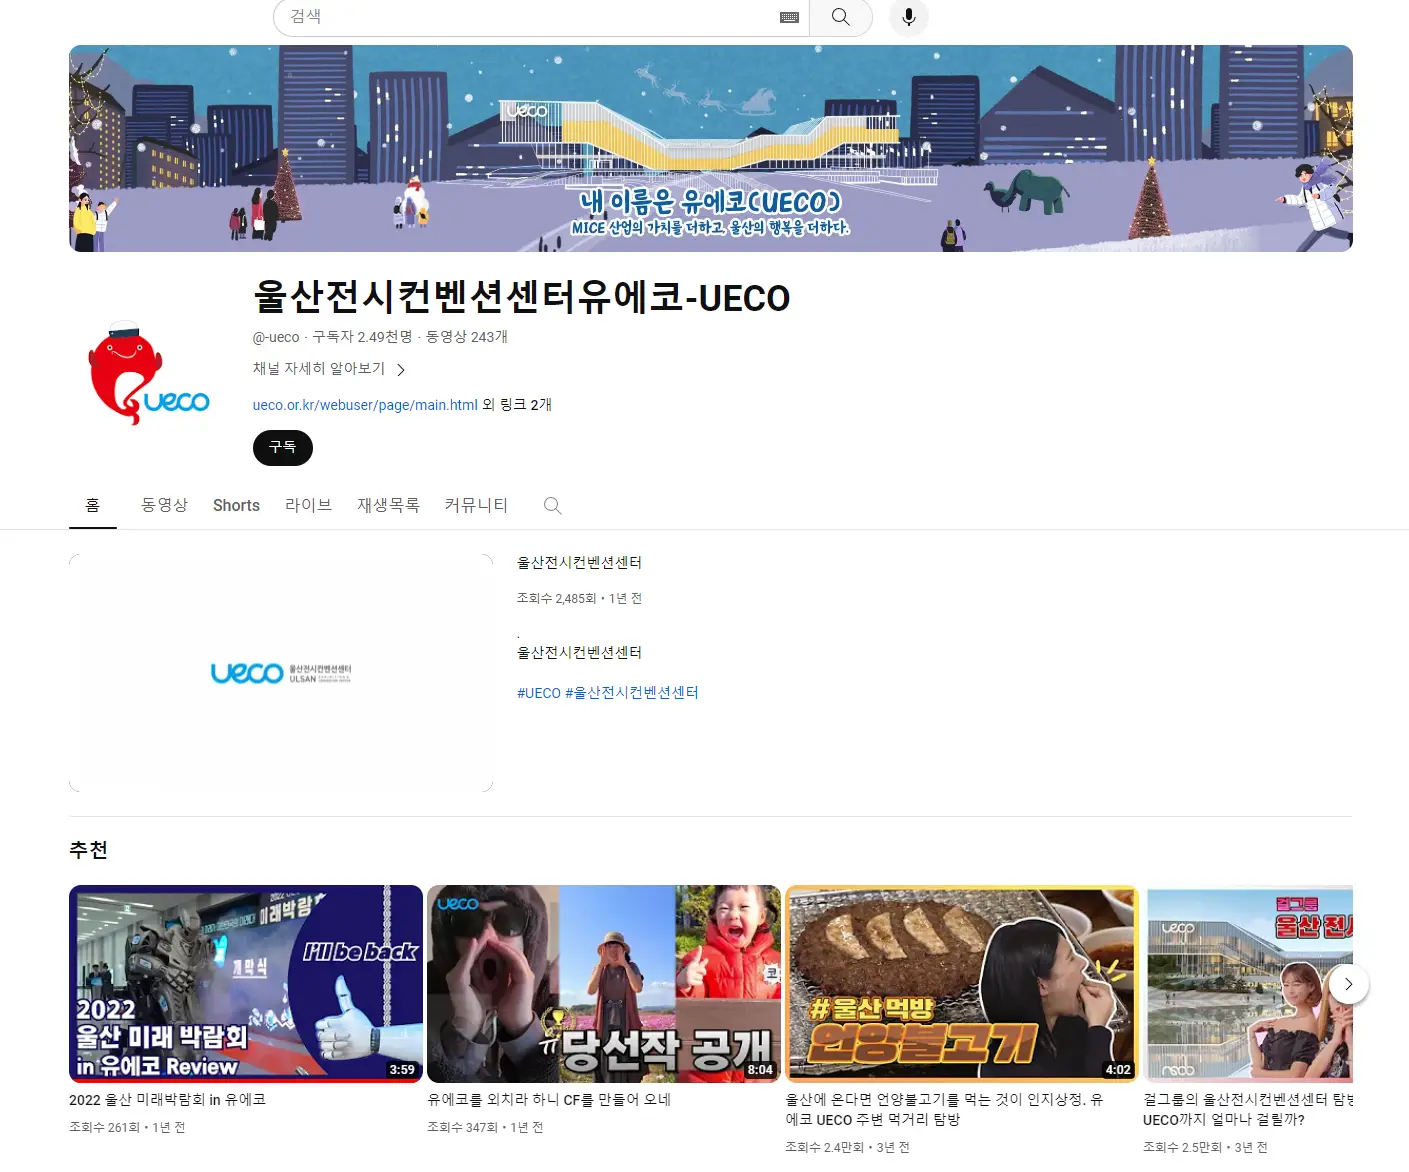Click the UECO fish logo channel avatar
This screenshot has width=1409, height=1172.
pos(149,373)
